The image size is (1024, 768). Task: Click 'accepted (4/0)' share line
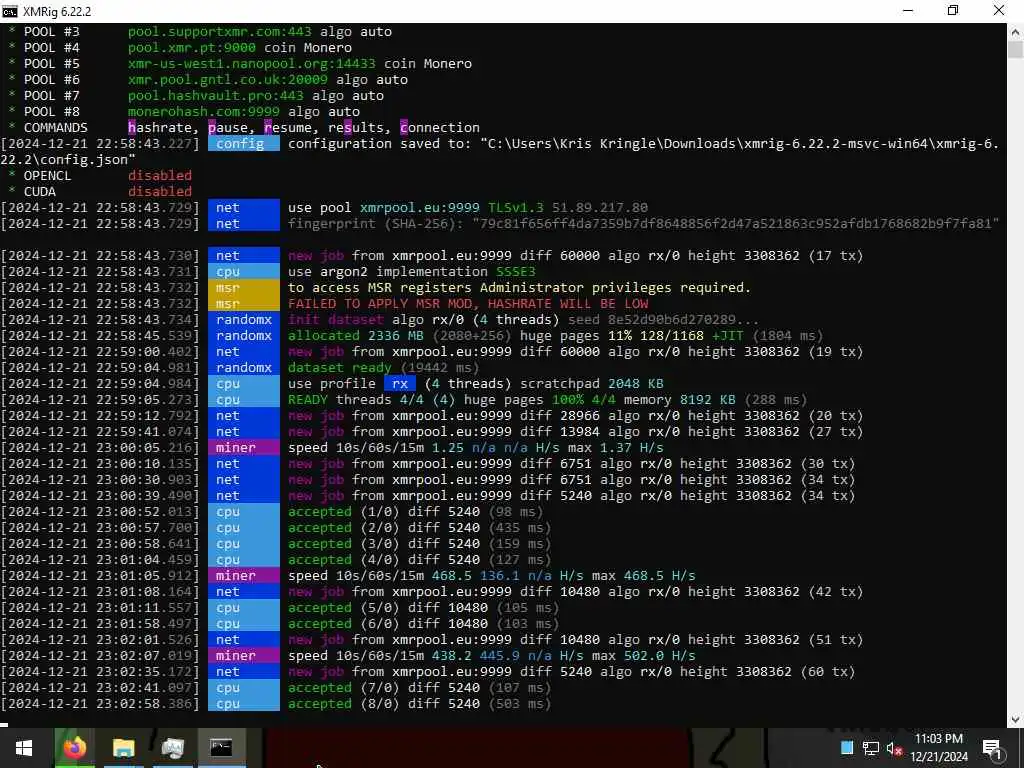click(419, 560)
